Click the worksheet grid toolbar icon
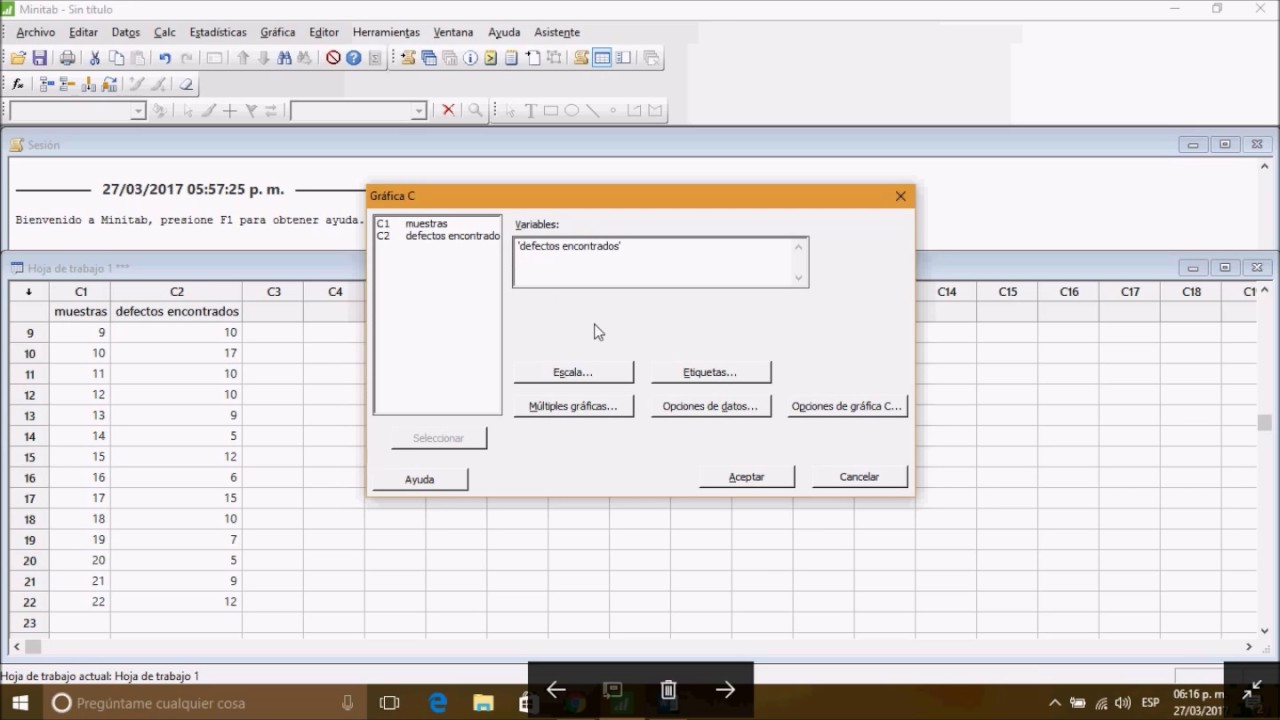 click(602, 58)
